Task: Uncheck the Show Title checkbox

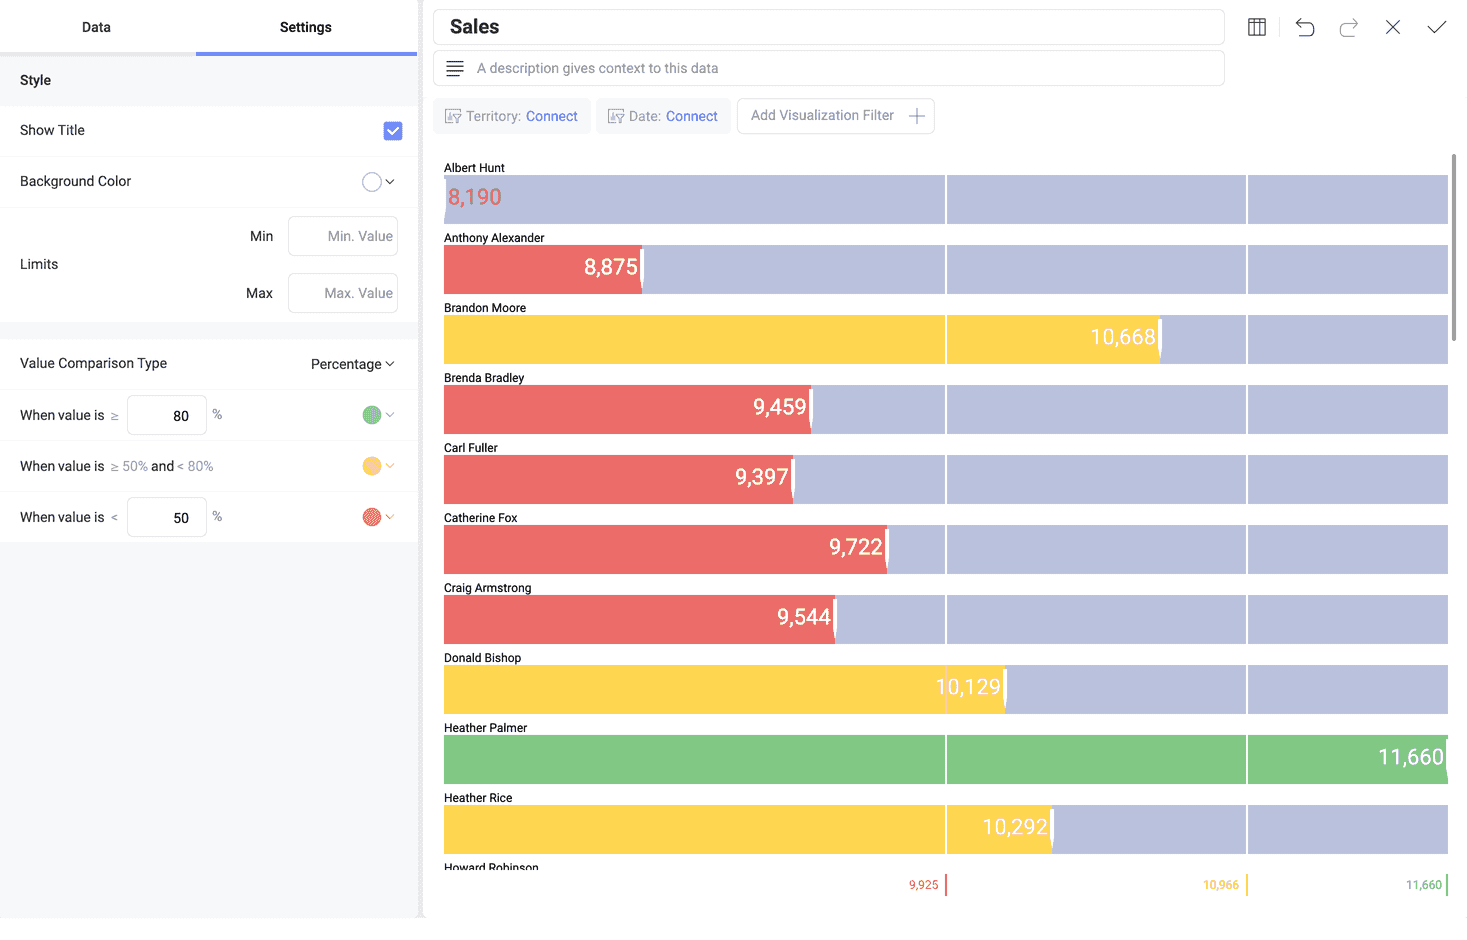Action: pos(393,131)
